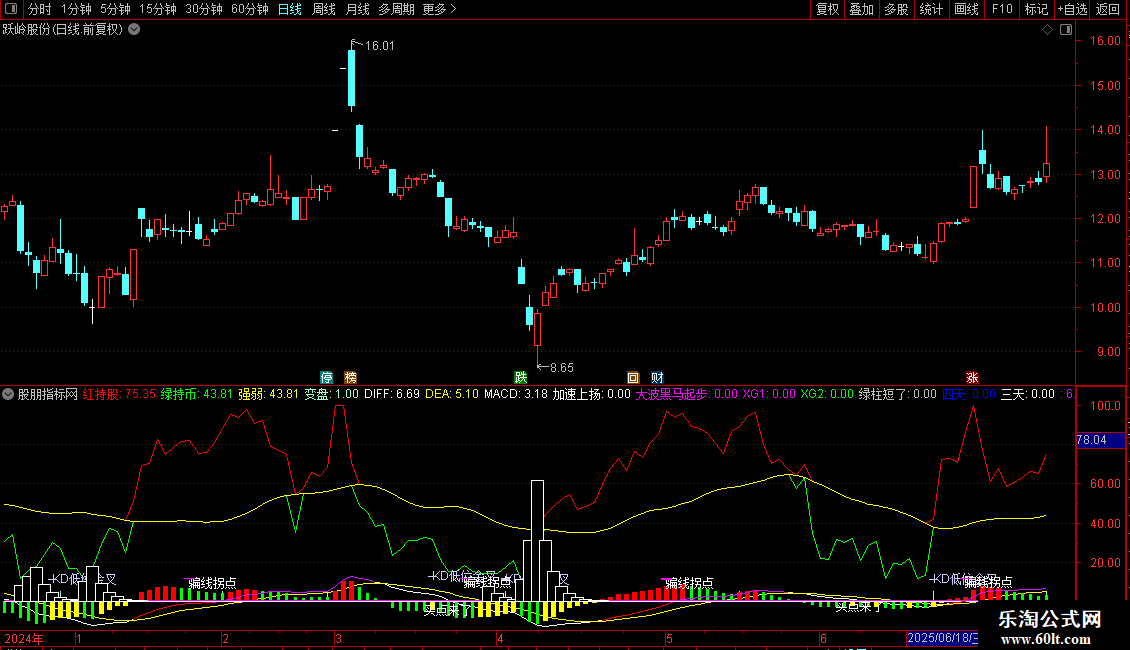
Task: Switch to 月线 monthly chart
Action: 357,9
